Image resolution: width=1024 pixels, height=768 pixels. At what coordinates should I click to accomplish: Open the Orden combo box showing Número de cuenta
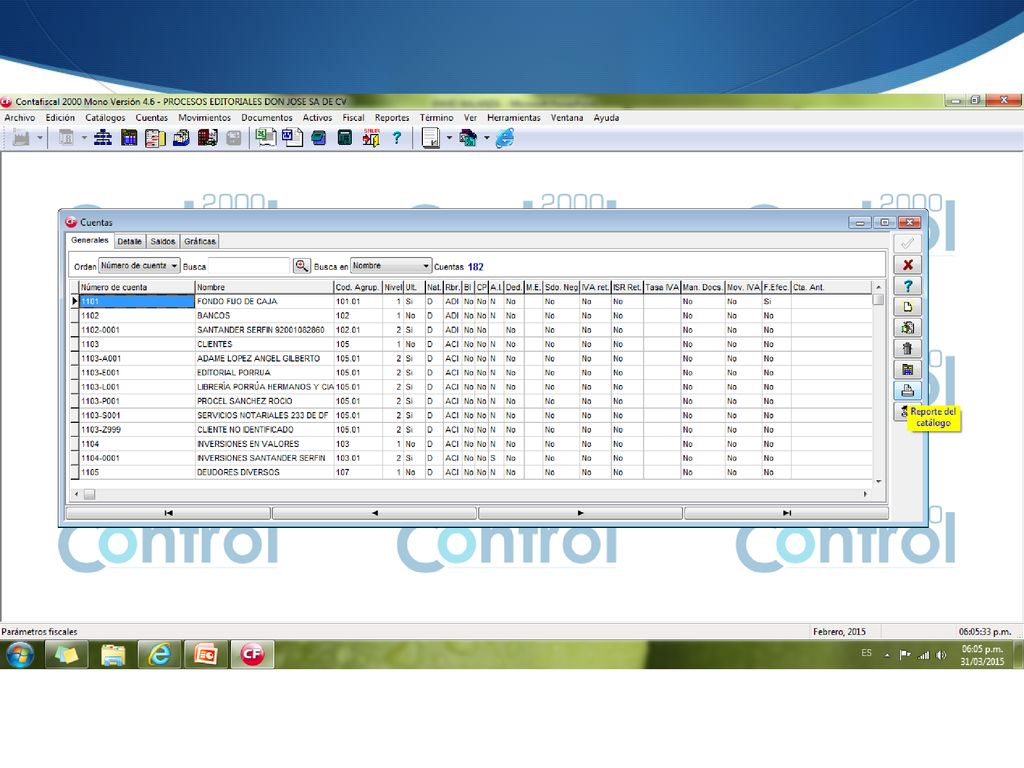click(x=139, y=266)
